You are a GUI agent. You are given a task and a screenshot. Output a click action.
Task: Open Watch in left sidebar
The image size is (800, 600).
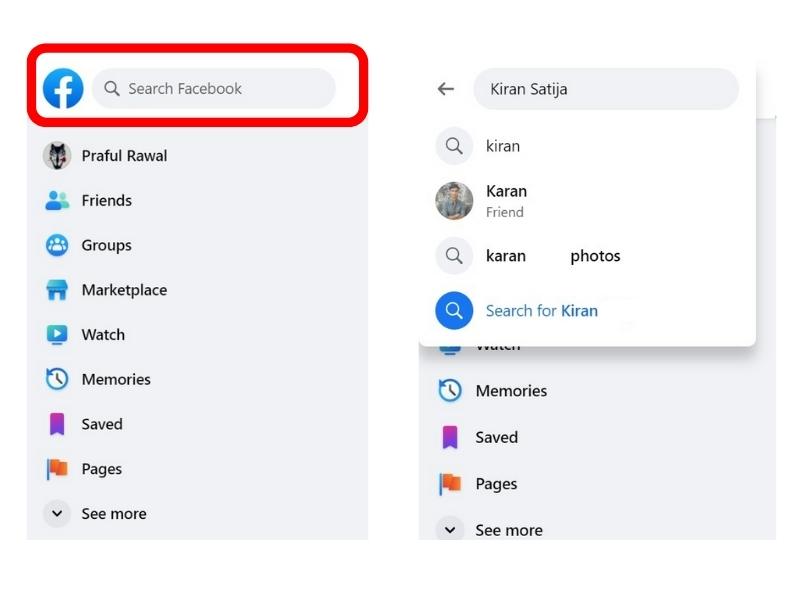tap(103, 335)
